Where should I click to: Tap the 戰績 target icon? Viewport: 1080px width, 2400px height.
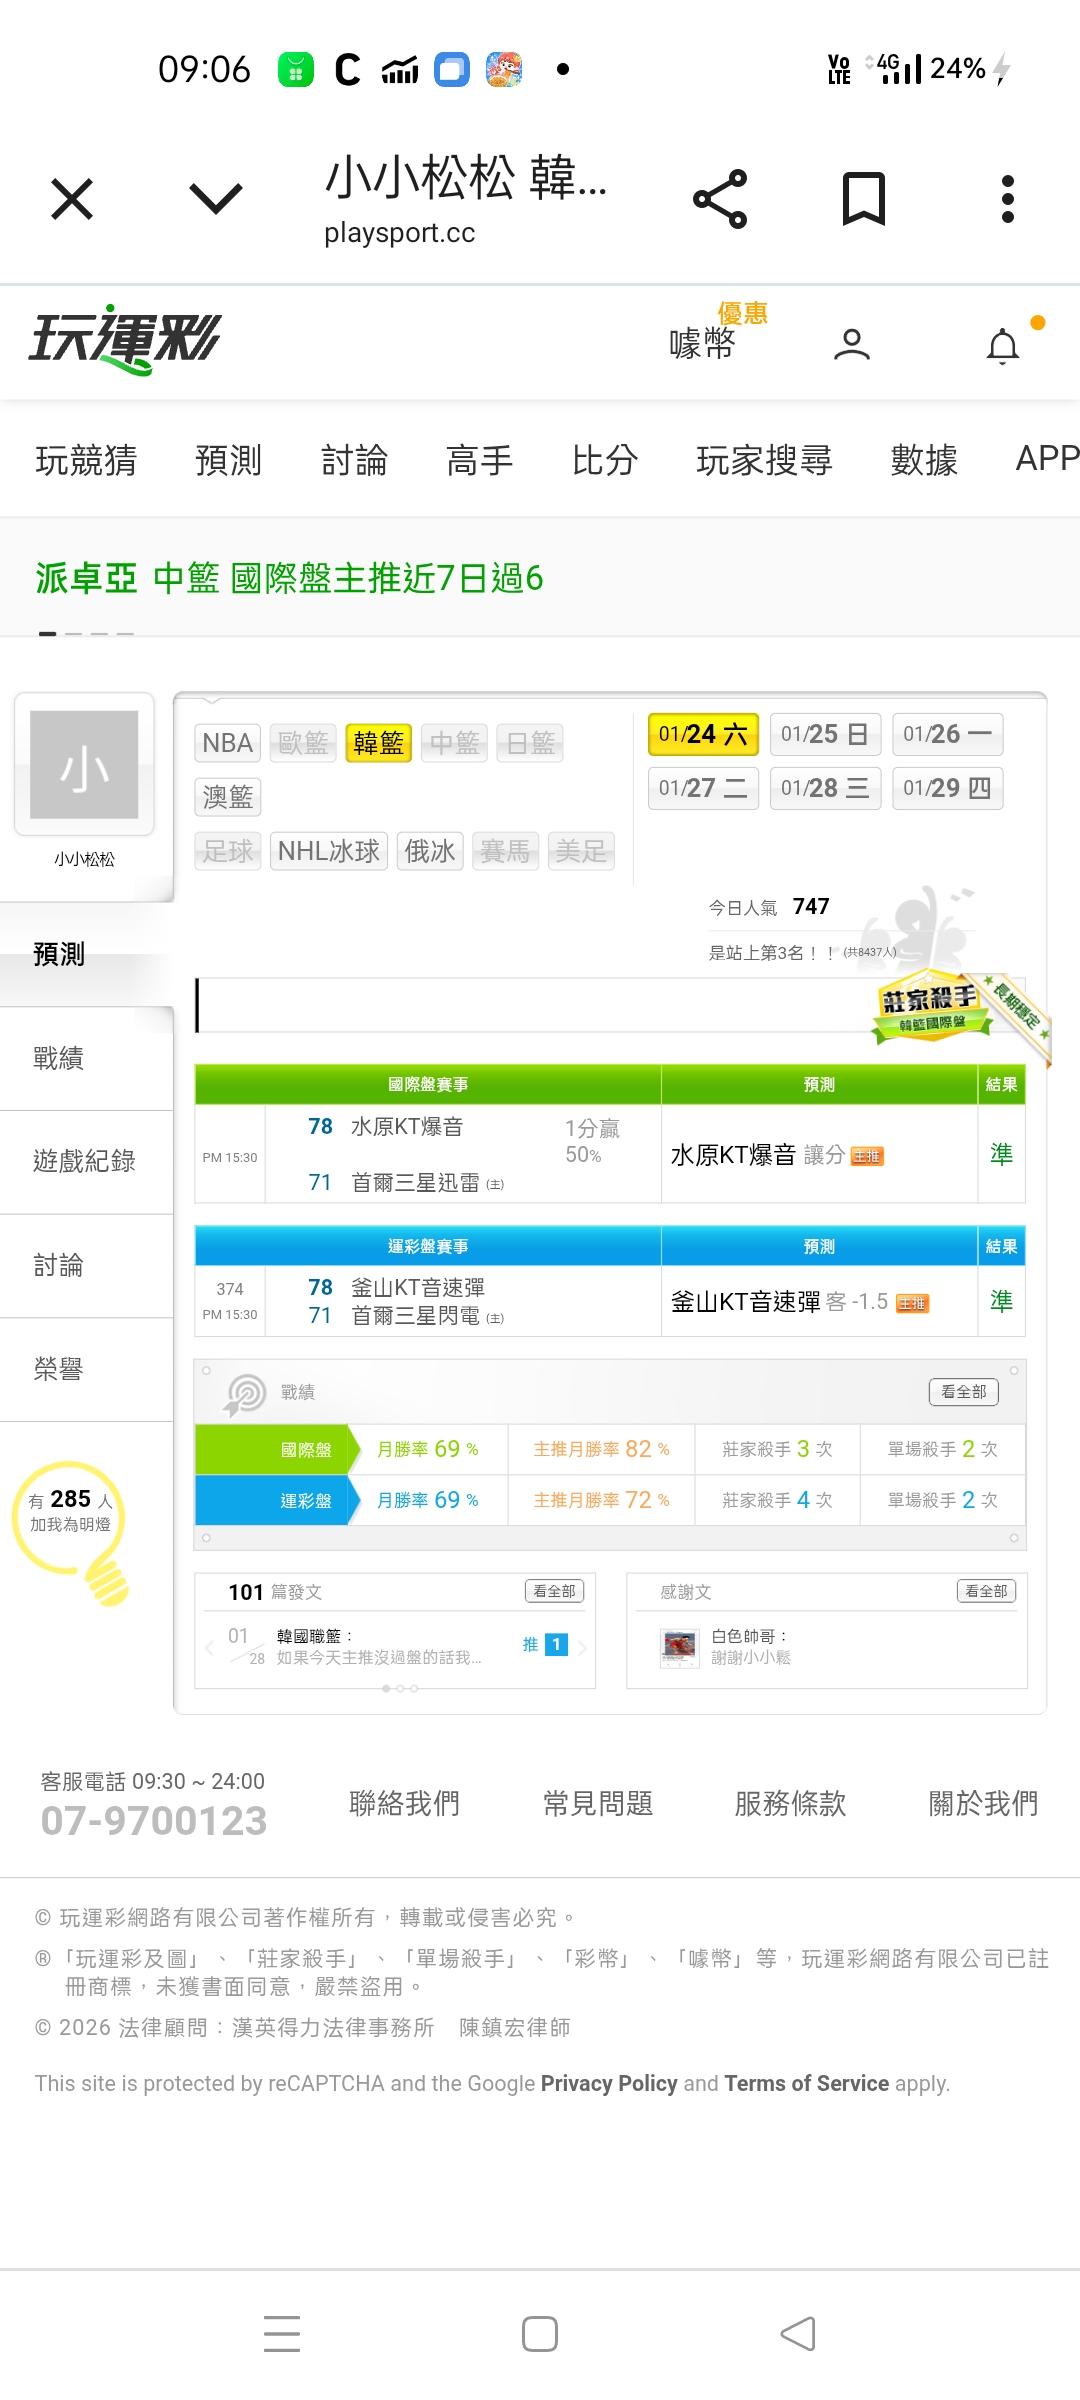245,1393
